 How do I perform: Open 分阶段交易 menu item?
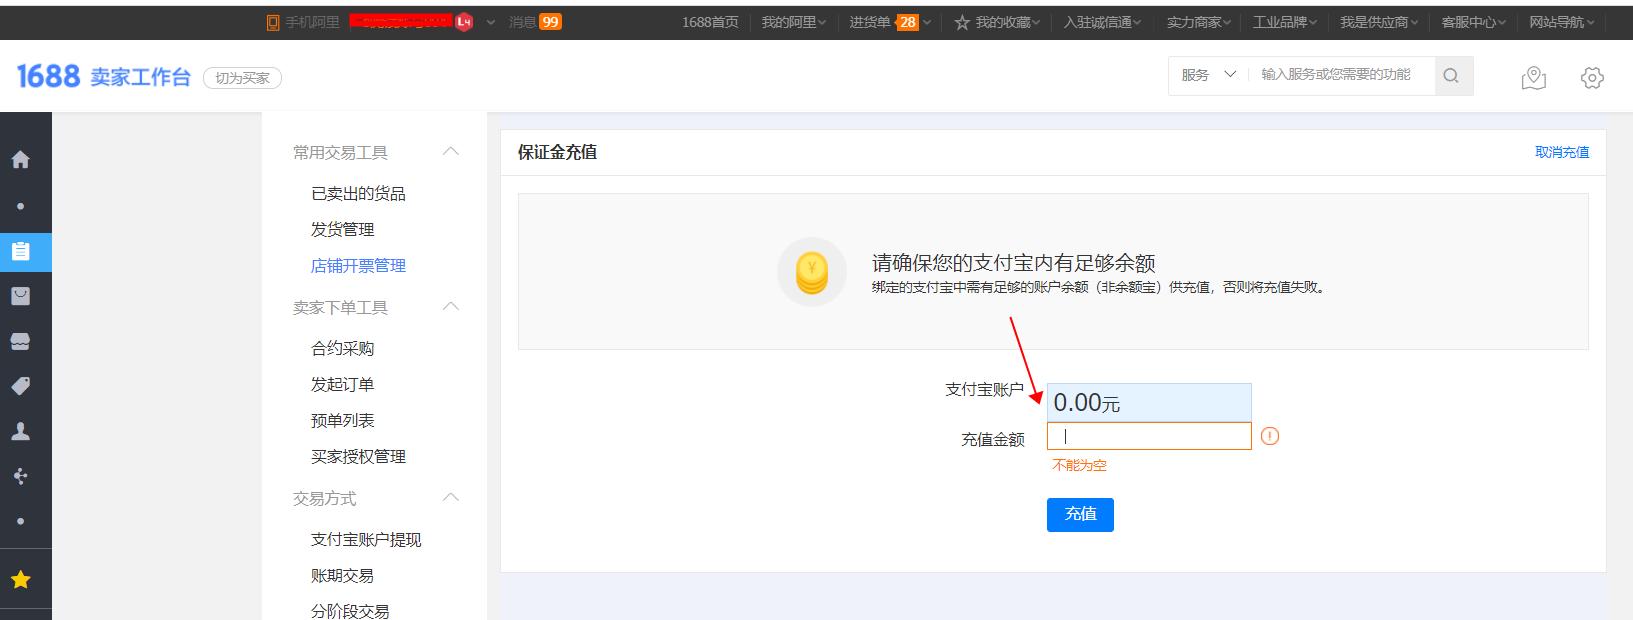tap(350, 611)
